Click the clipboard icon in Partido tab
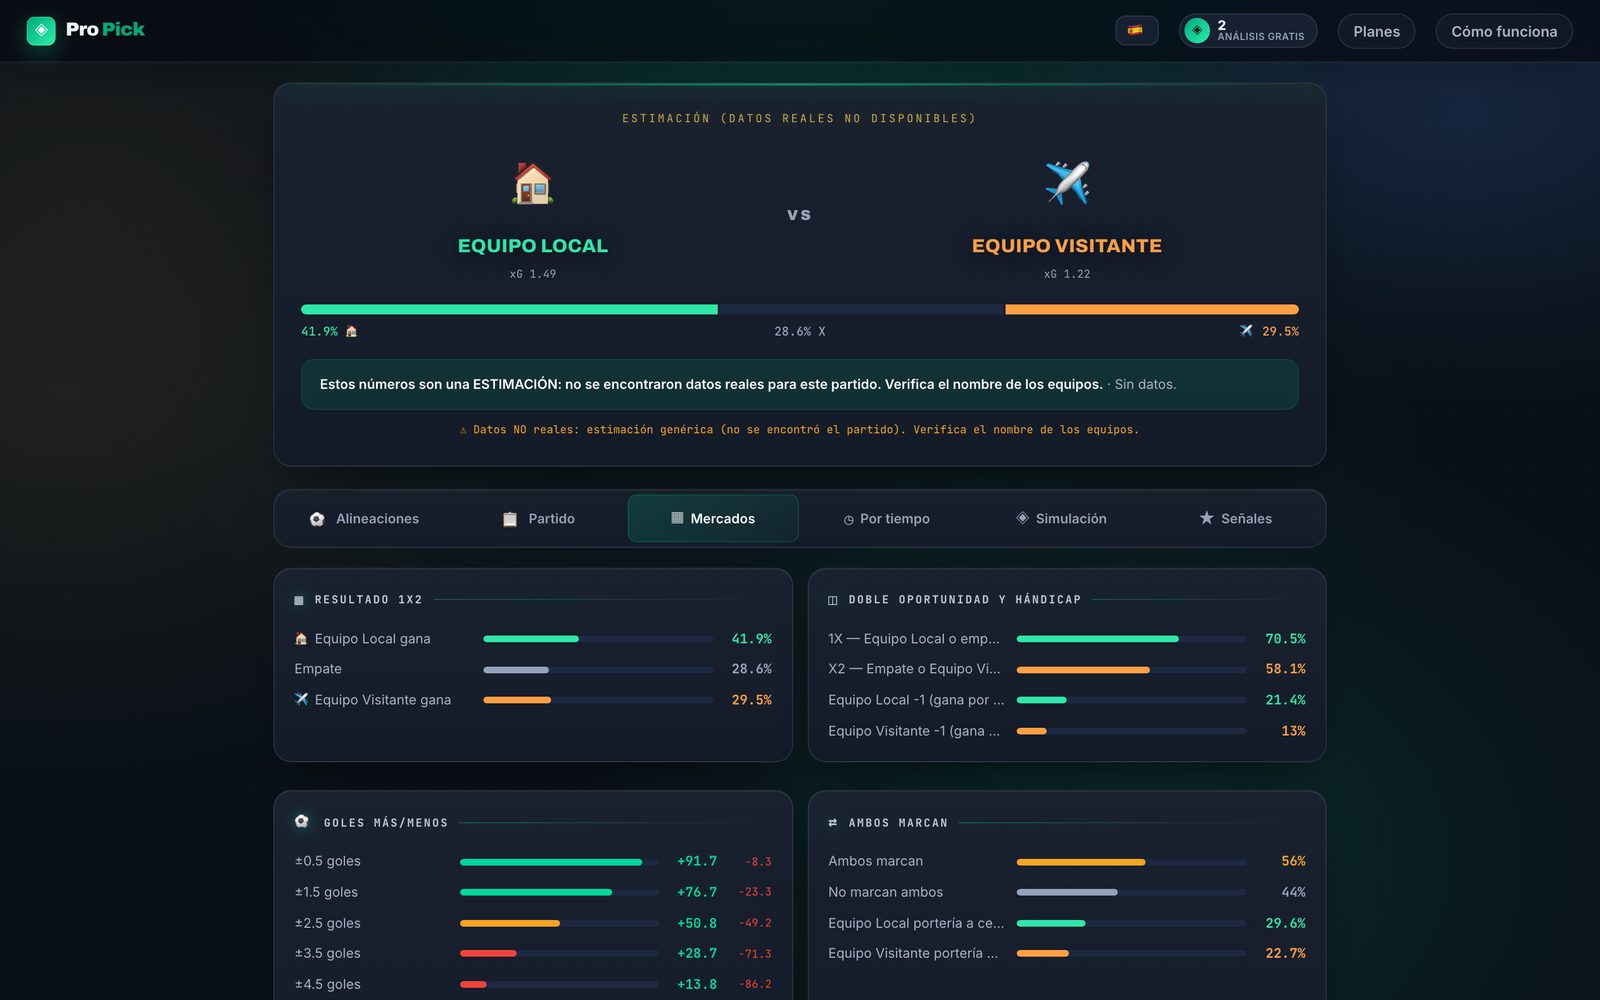The height and width of the screenshot is (1000, 1600). [x=510, y=519]
